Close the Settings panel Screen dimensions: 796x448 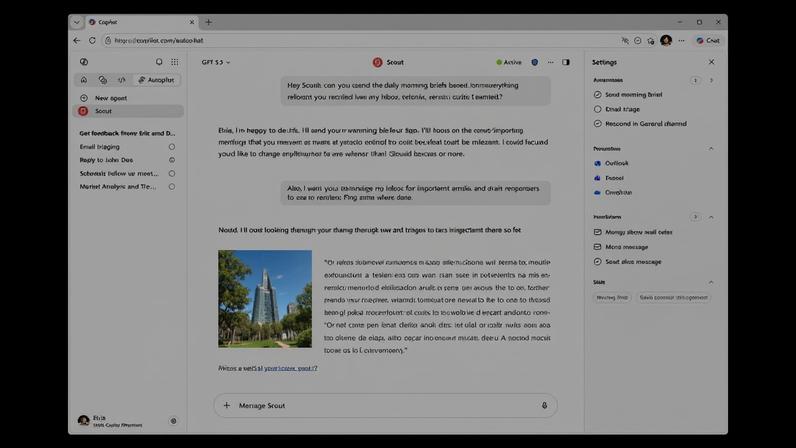click(712, 62)
